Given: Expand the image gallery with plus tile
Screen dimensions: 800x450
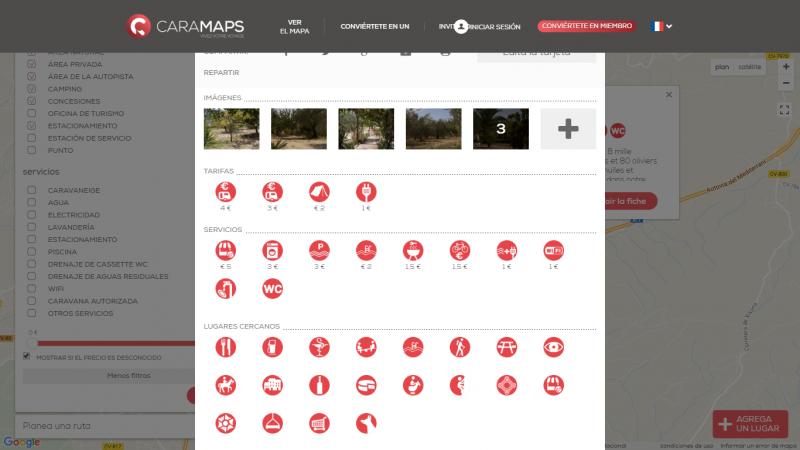Looking at the screenshot, I should (x=568, y=129).
